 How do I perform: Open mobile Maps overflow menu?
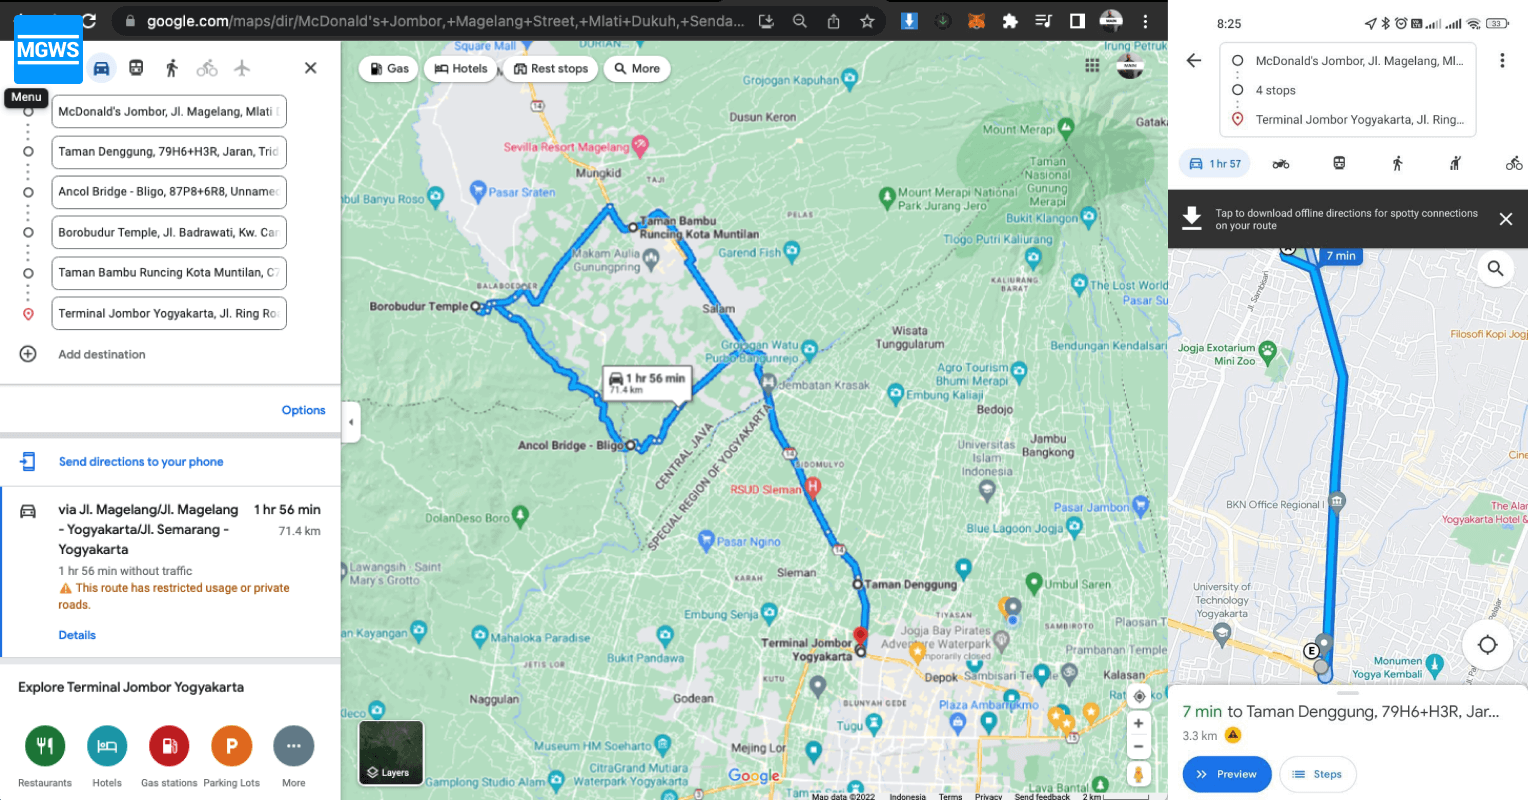coord(1502,61)
